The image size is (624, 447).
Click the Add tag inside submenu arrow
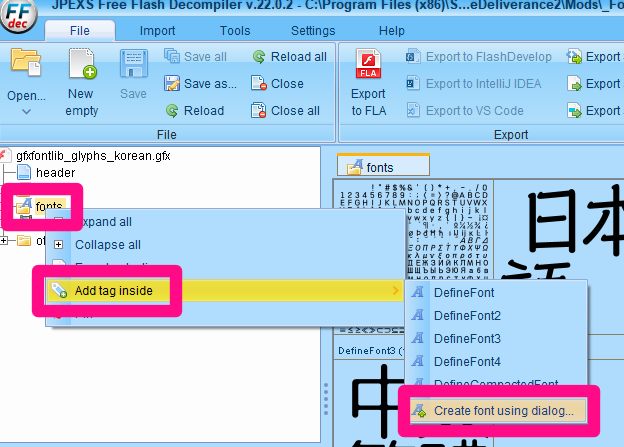click(x=396, y=291)
